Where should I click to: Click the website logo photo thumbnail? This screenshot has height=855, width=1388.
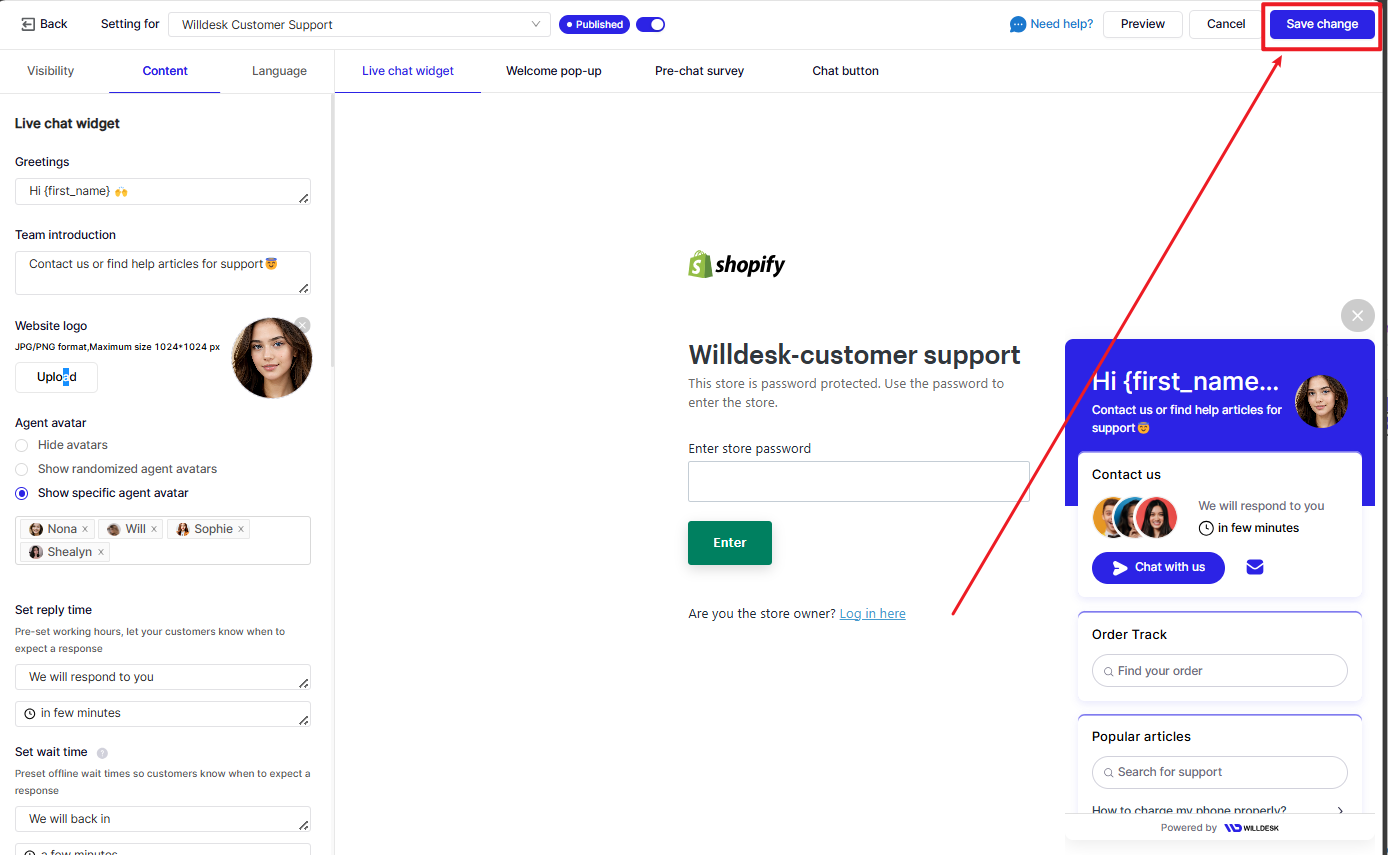pos(271,358)
